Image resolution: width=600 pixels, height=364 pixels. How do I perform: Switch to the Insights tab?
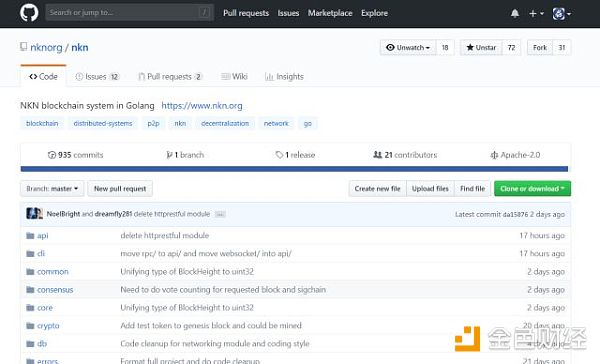pos(284,77)
